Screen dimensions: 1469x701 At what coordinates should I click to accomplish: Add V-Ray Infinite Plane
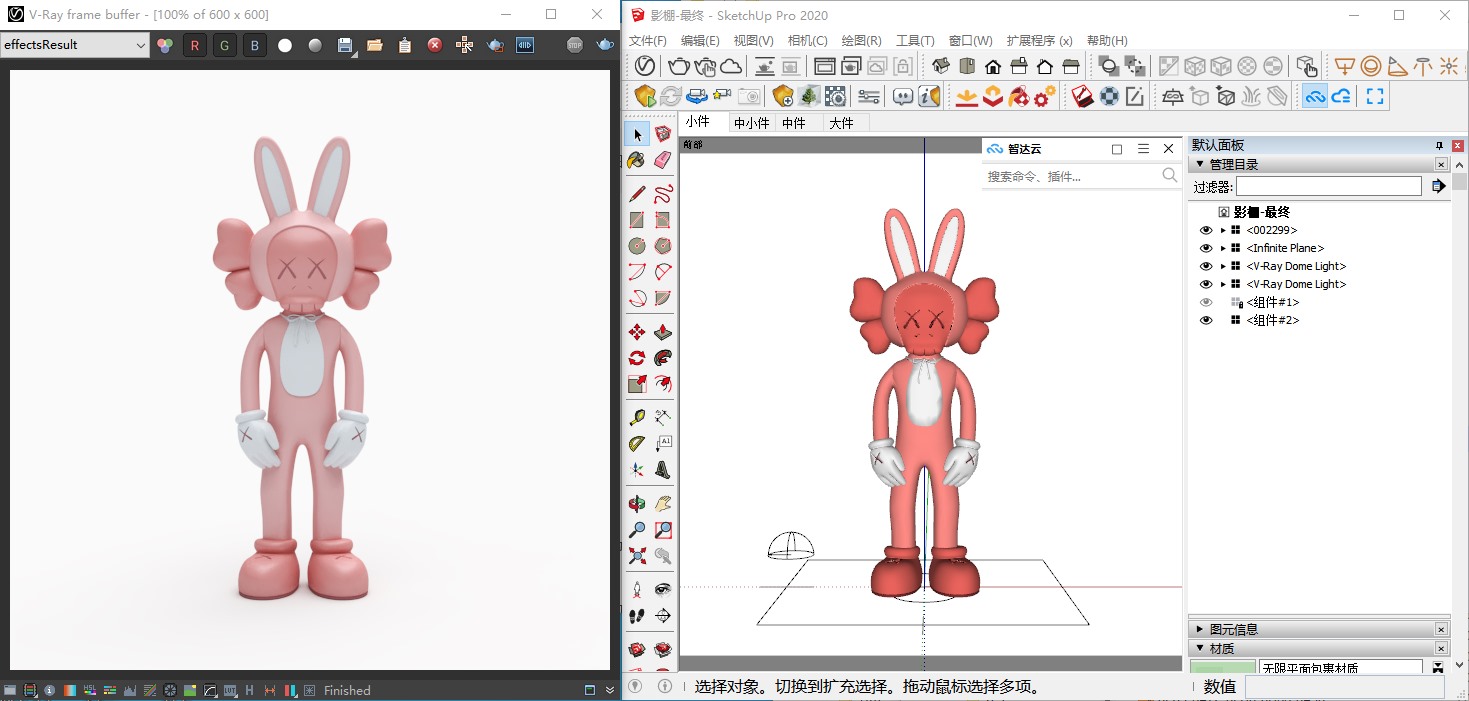(x=1173, y=96)
